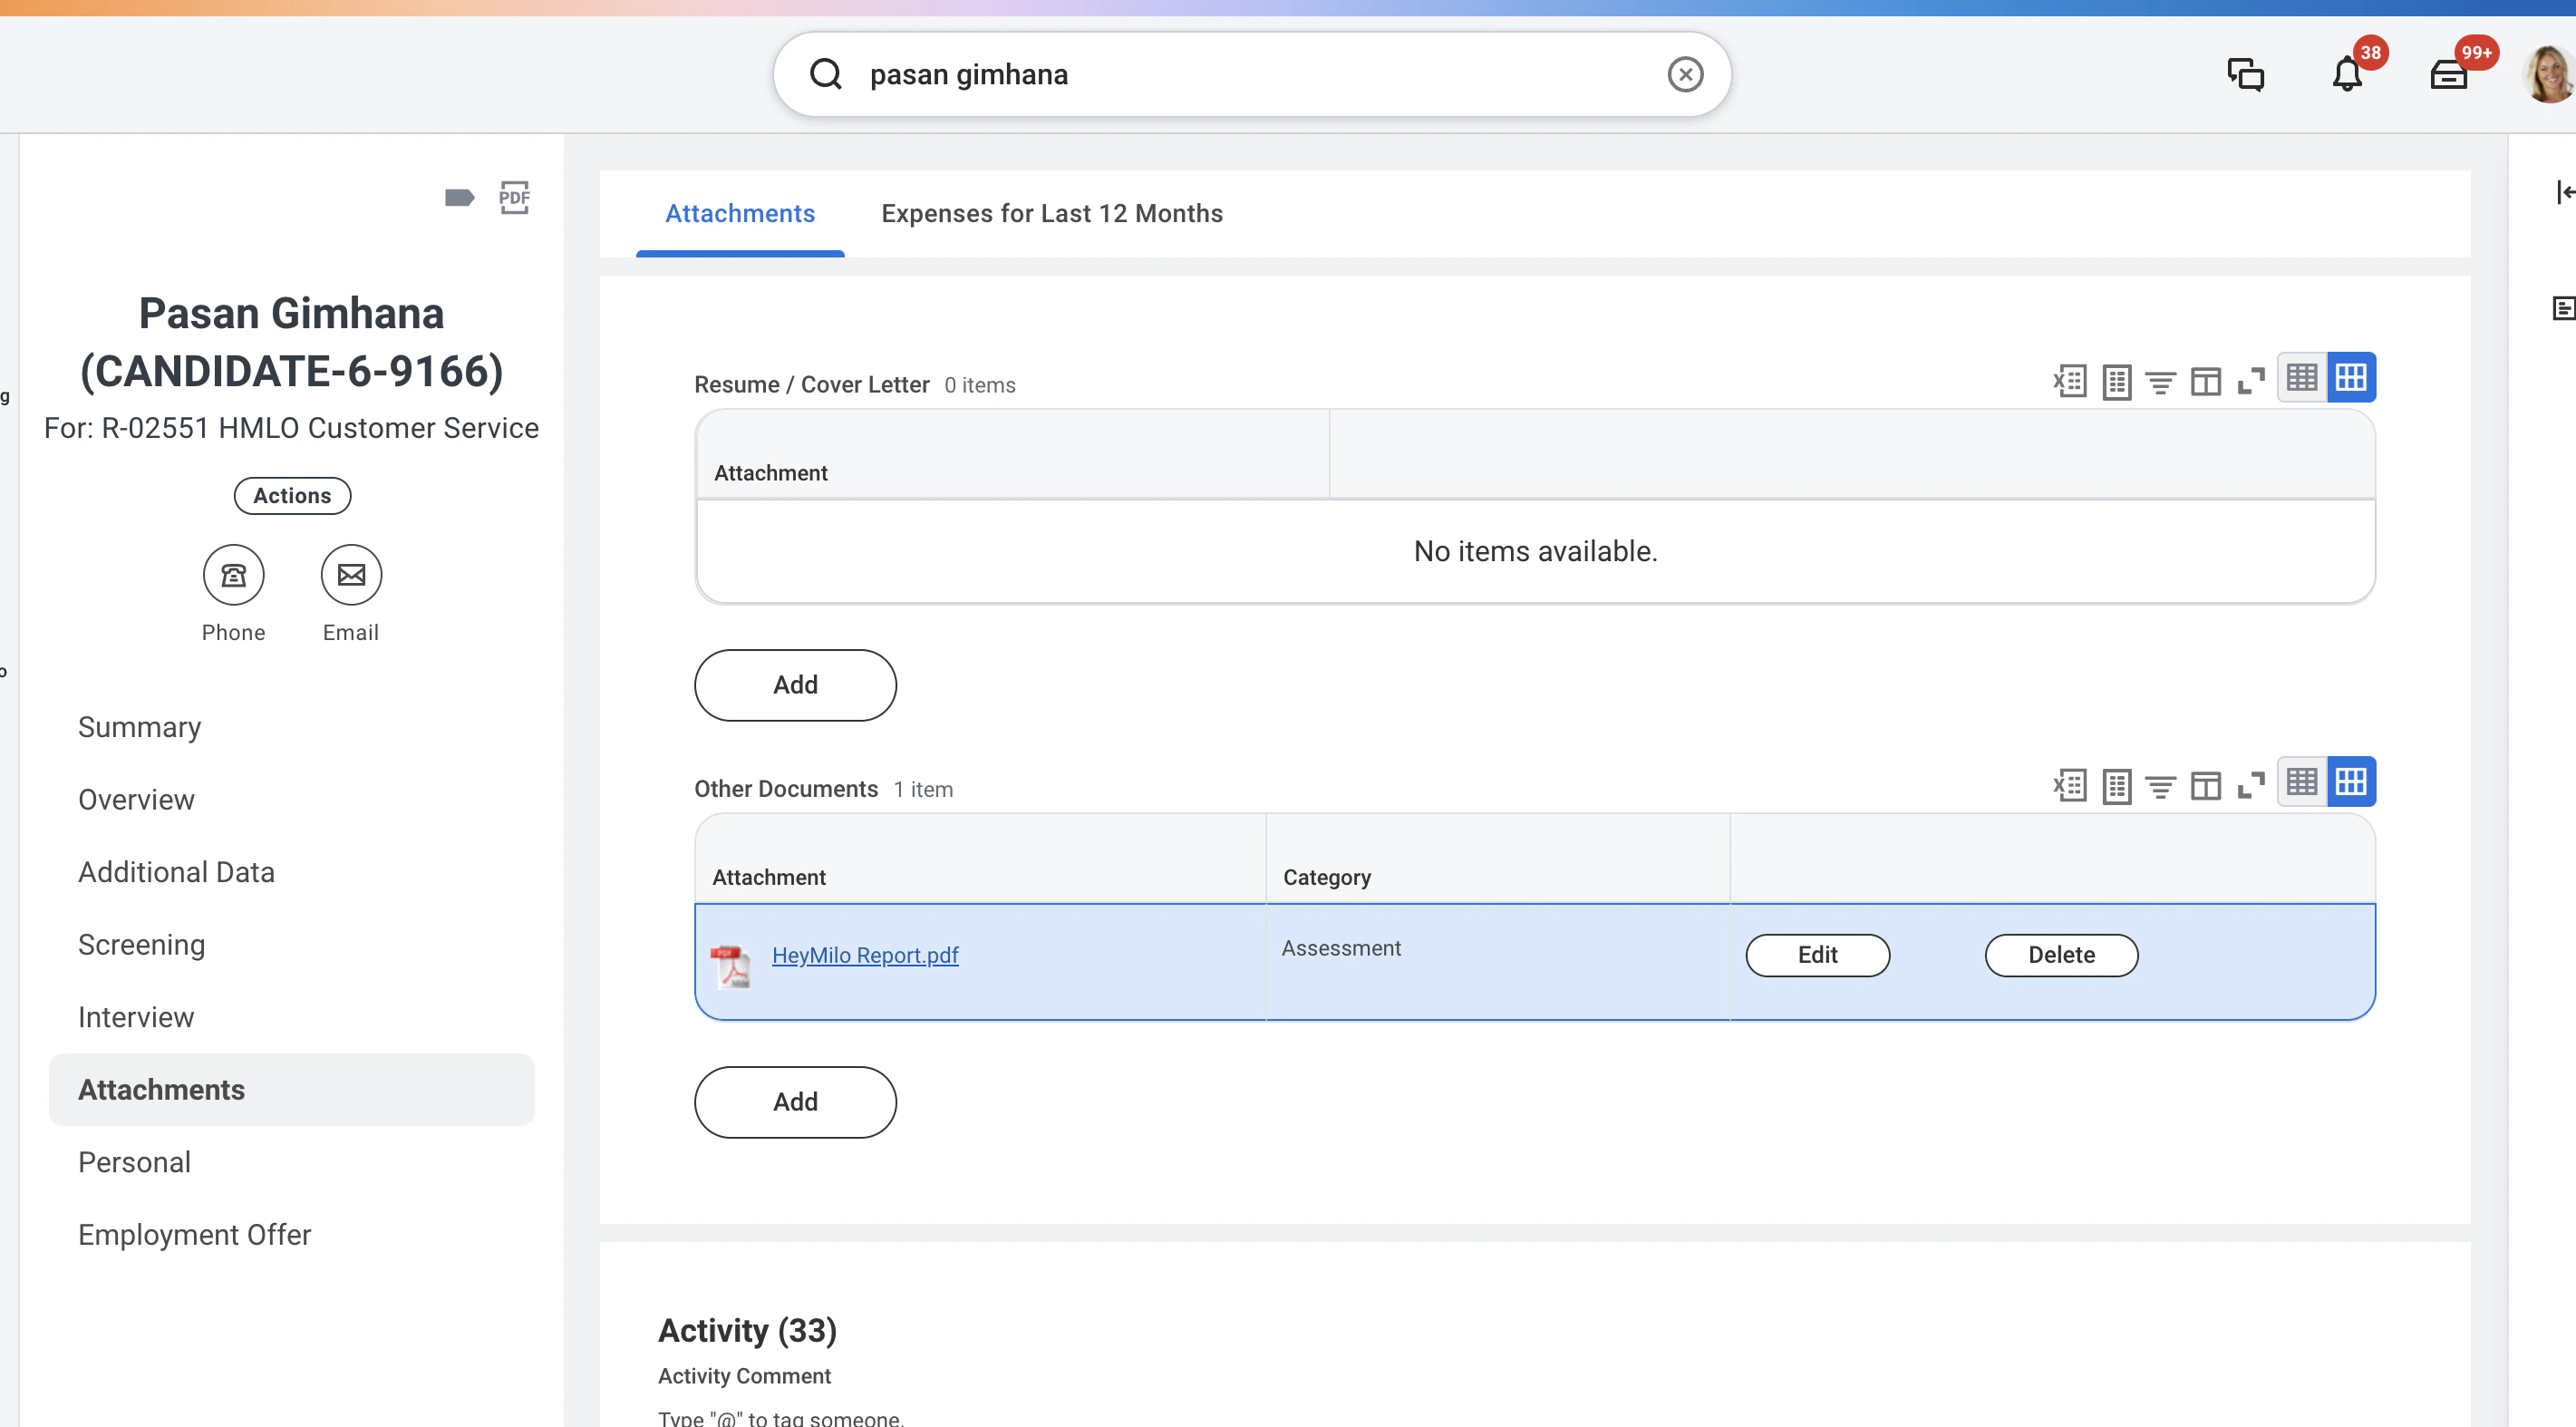
Task: Filter the Resume / Cover Letter table
Action: tap(2160, 382)
